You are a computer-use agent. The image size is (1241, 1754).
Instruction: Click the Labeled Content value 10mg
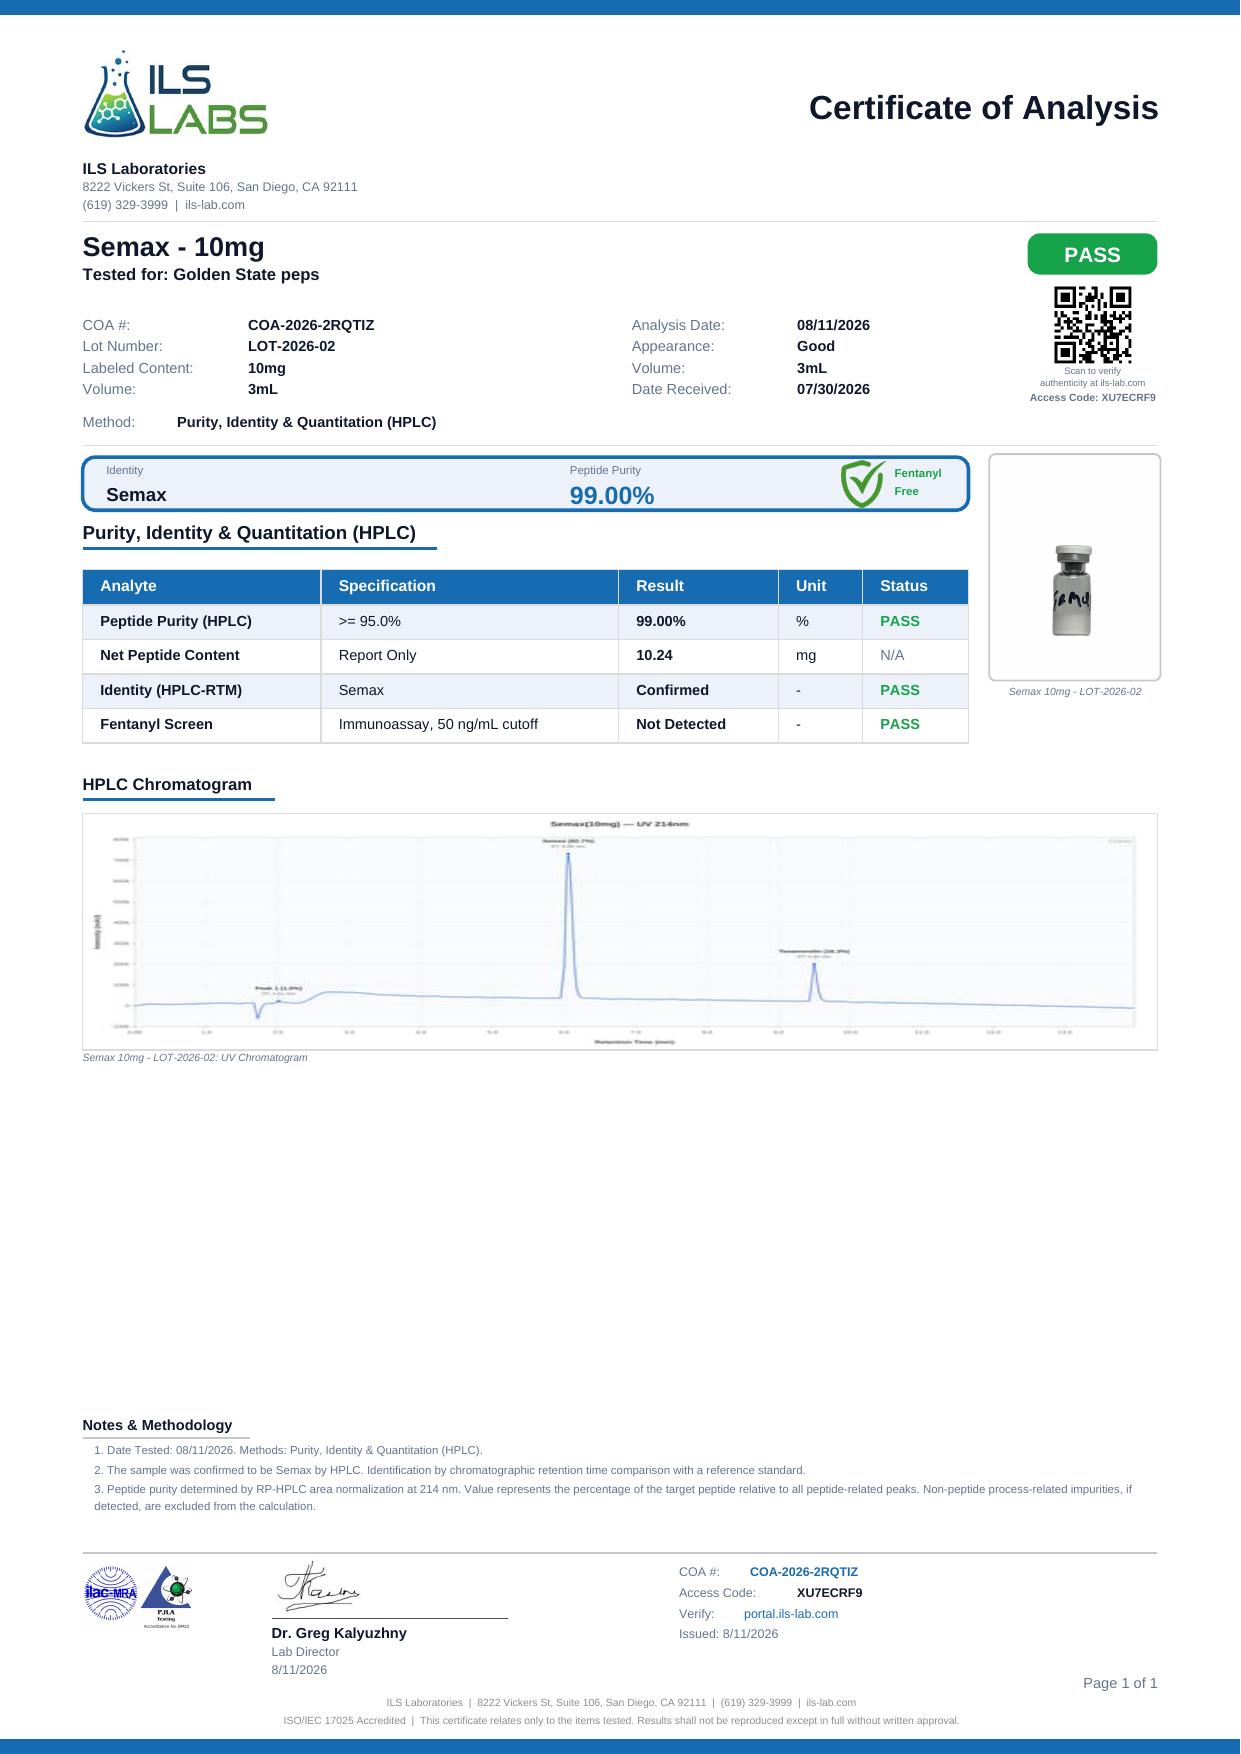[267, 368]
